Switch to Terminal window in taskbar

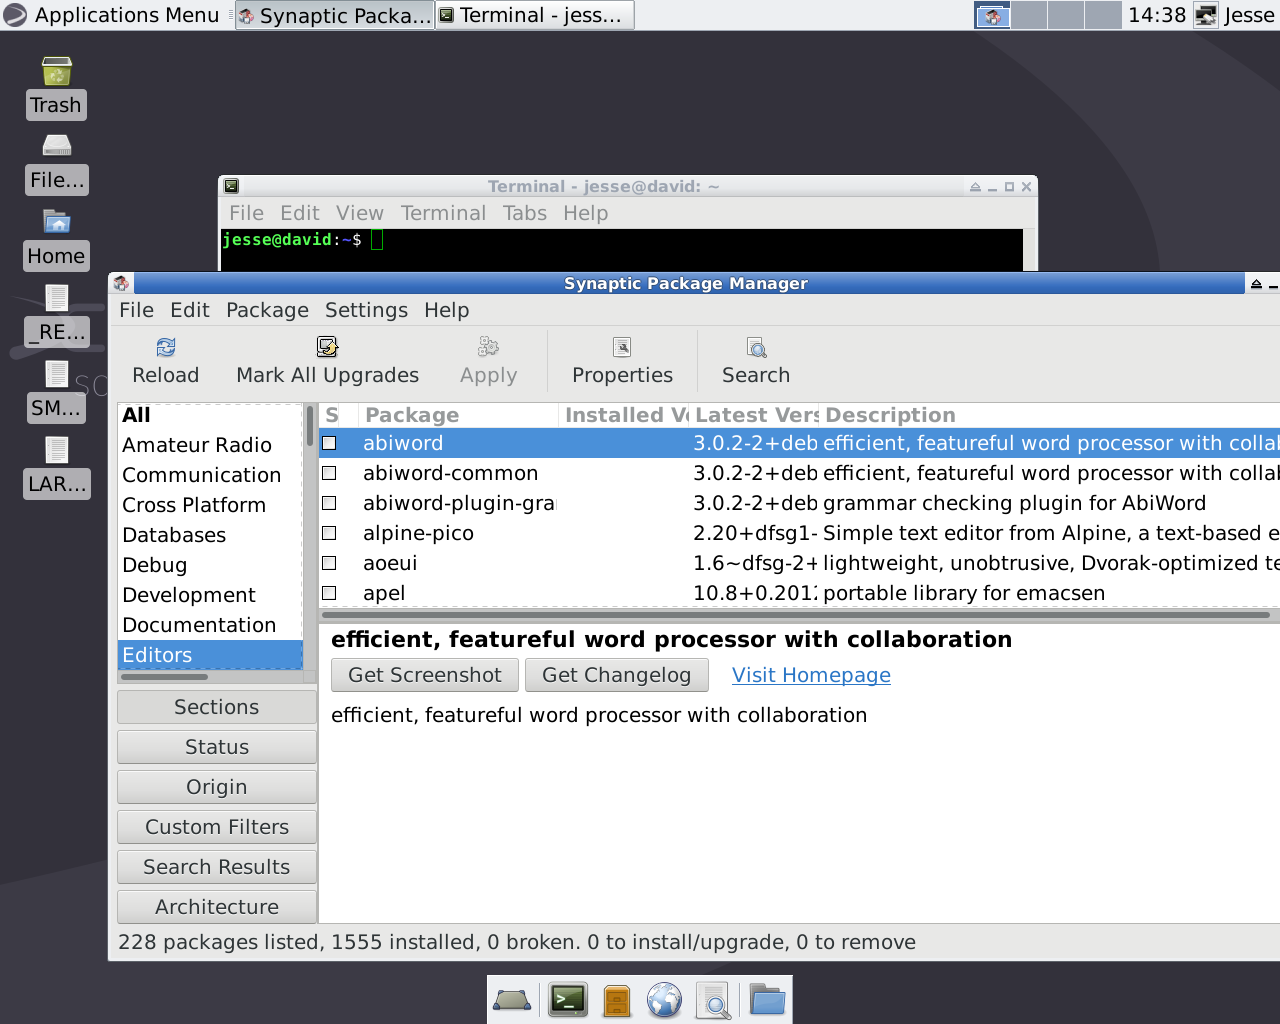tap(534, 15)
